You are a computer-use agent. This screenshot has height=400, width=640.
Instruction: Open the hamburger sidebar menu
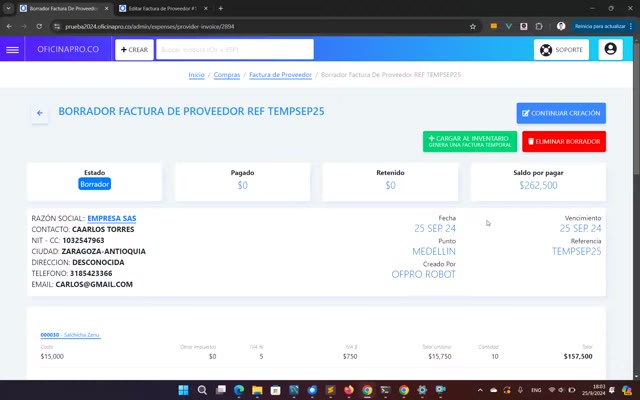click(12, 49)
